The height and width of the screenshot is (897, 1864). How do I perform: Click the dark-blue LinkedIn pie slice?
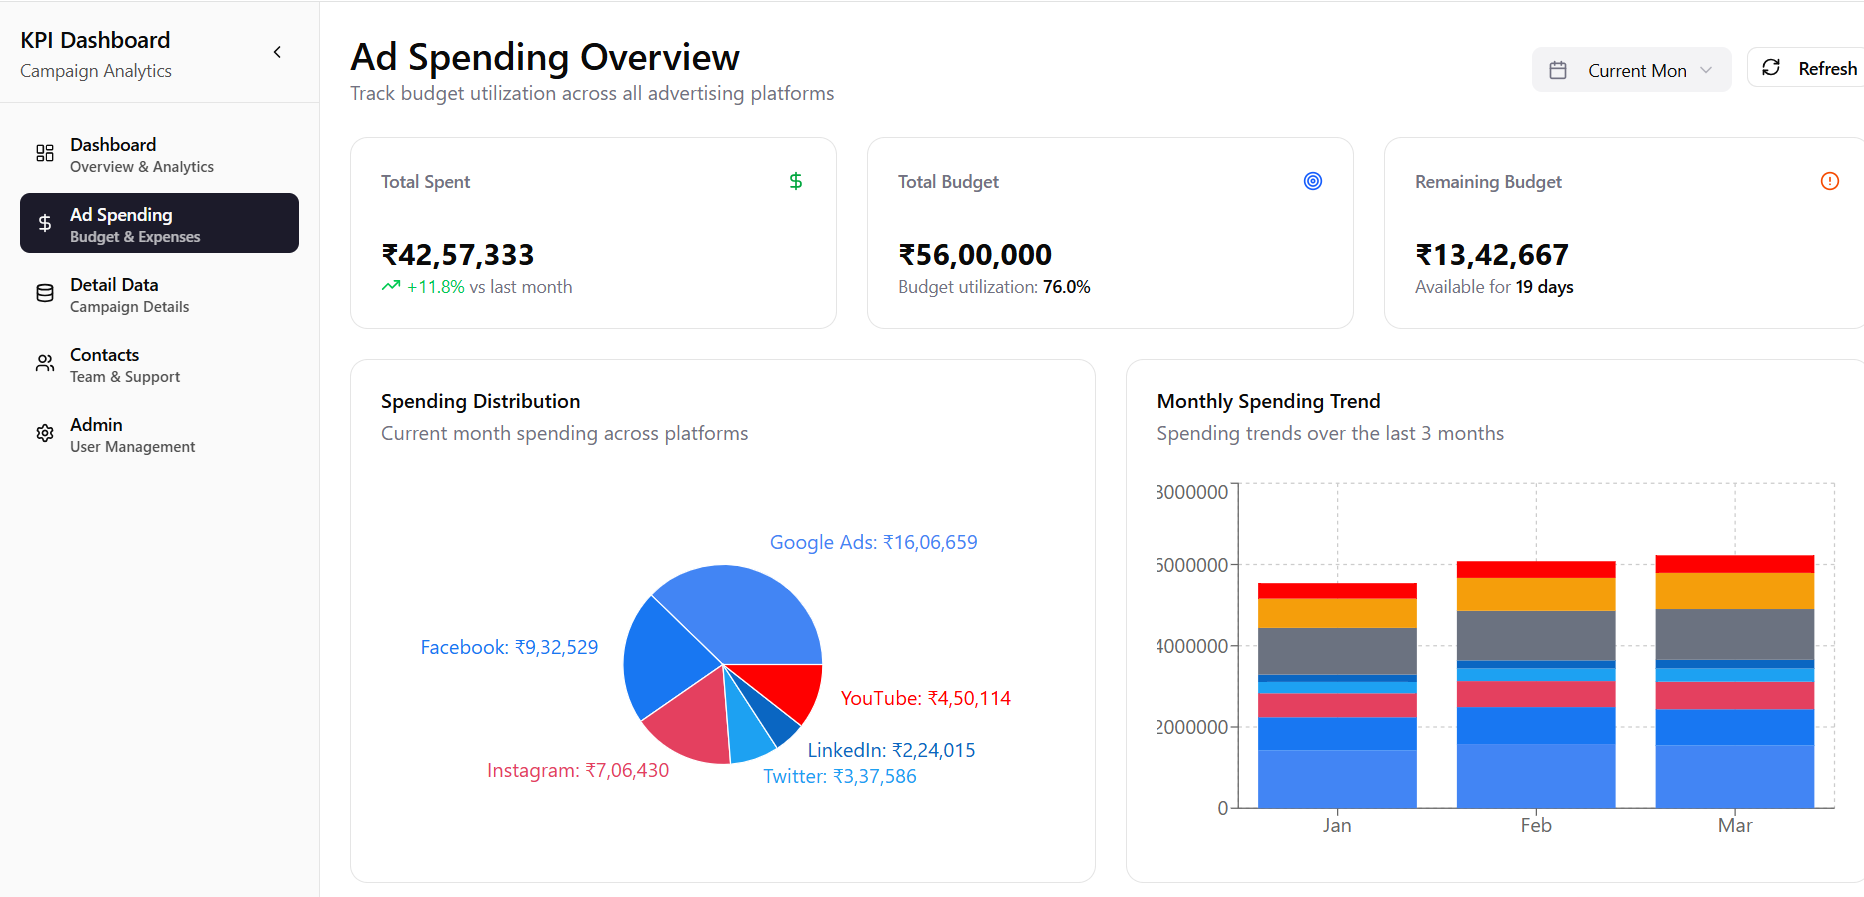click(772, 720)
